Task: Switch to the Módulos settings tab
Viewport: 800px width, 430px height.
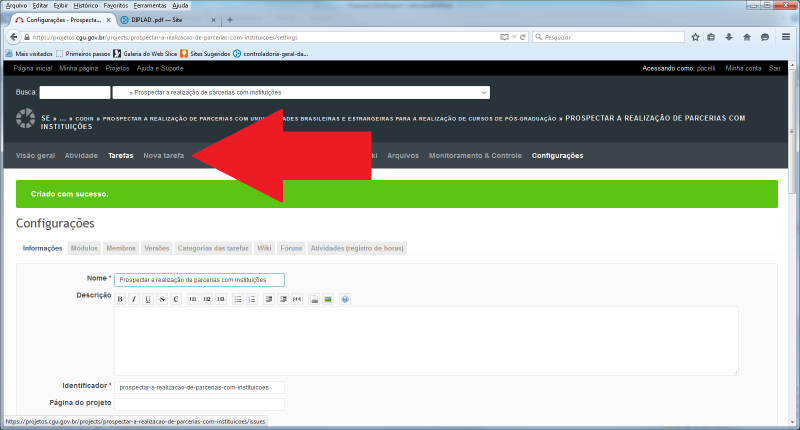Action: coord(84,248)
